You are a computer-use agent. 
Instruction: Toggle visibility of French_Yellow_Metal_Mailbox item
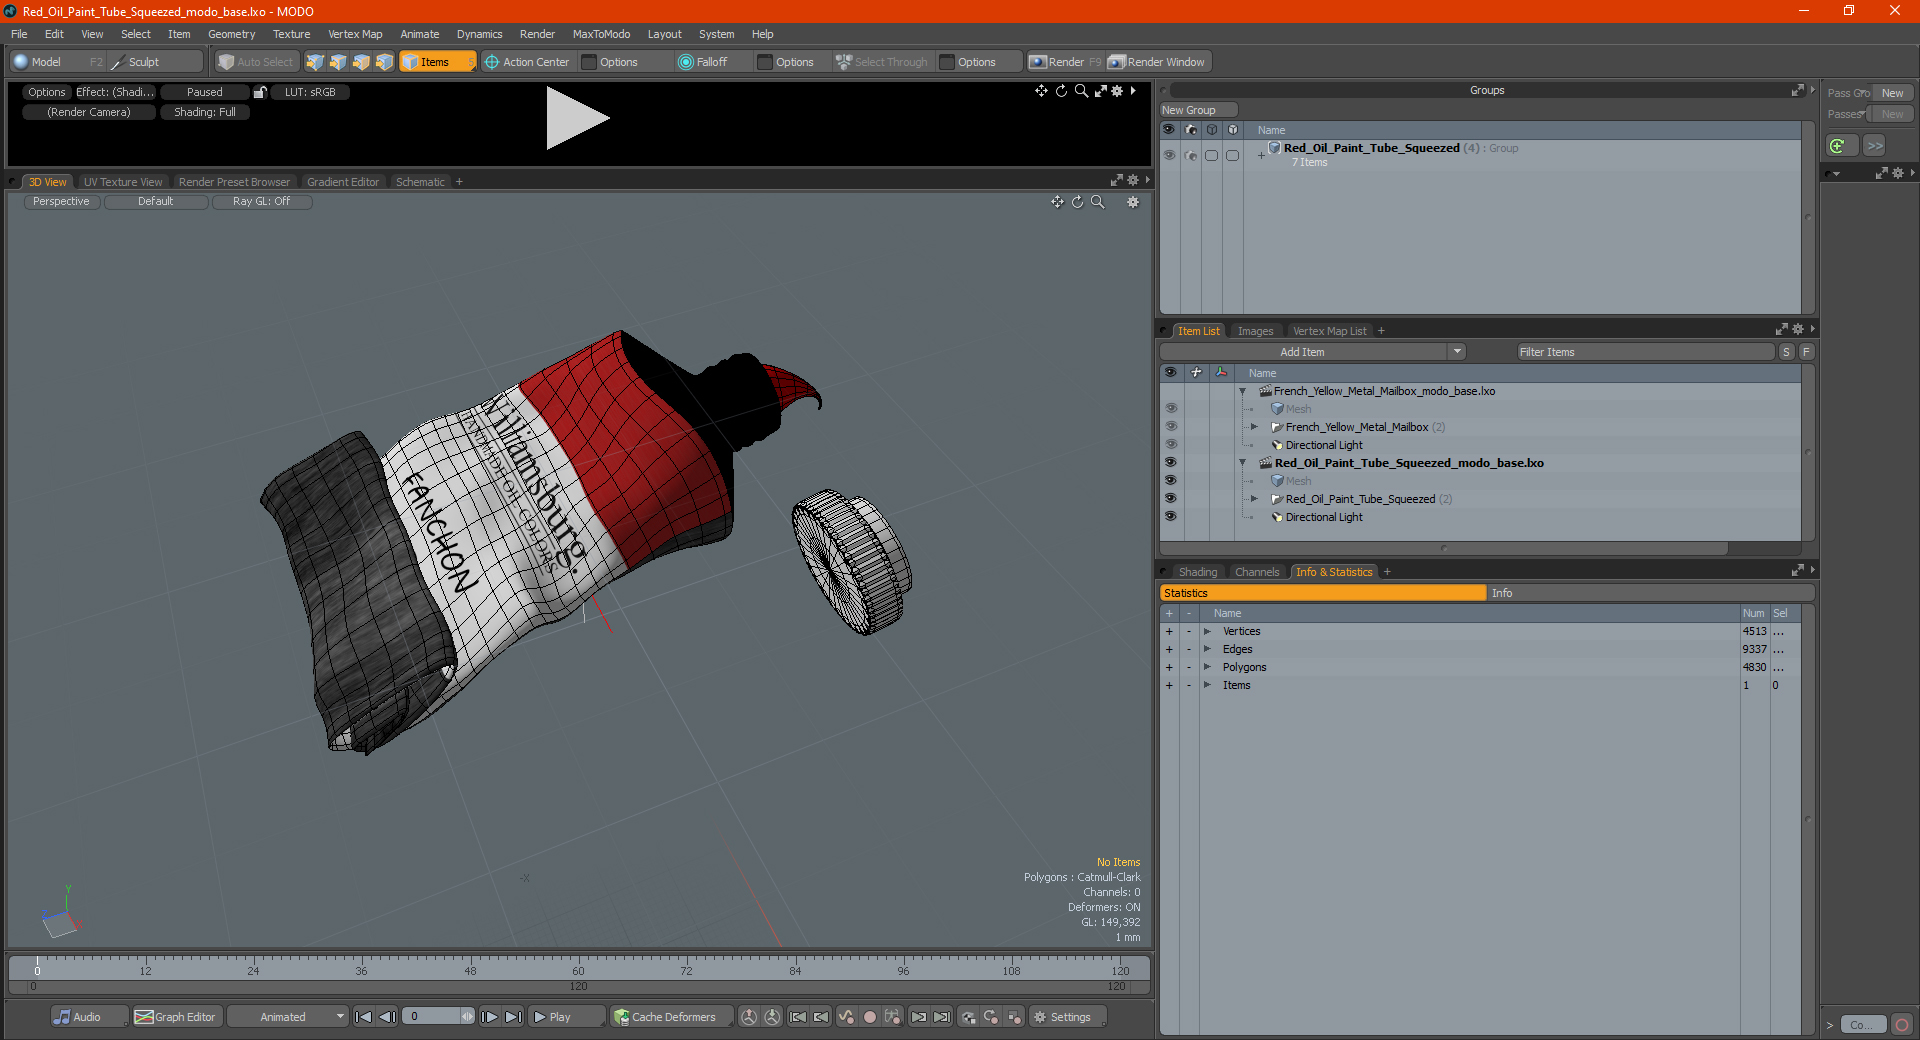(x=1170, y=427)
